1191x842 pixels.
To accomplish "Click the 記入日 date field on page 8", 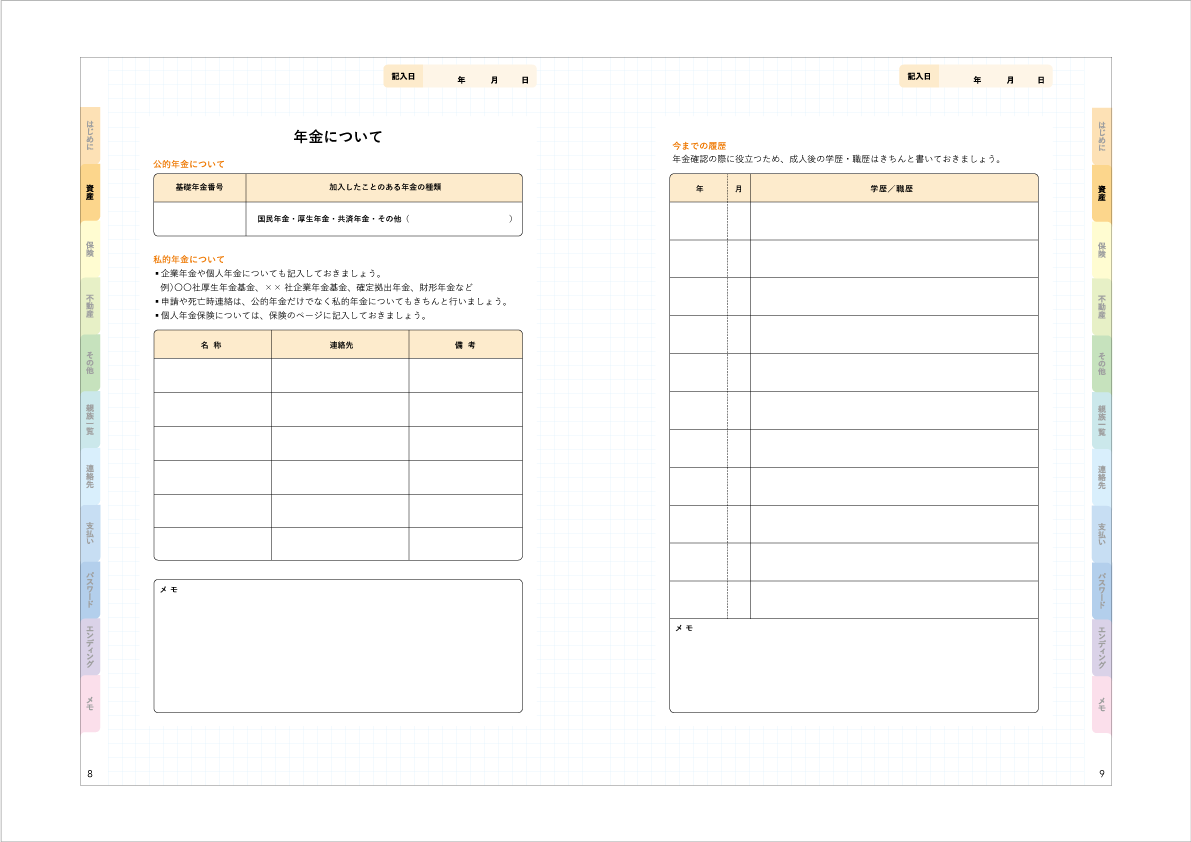I will click(478, 77).
